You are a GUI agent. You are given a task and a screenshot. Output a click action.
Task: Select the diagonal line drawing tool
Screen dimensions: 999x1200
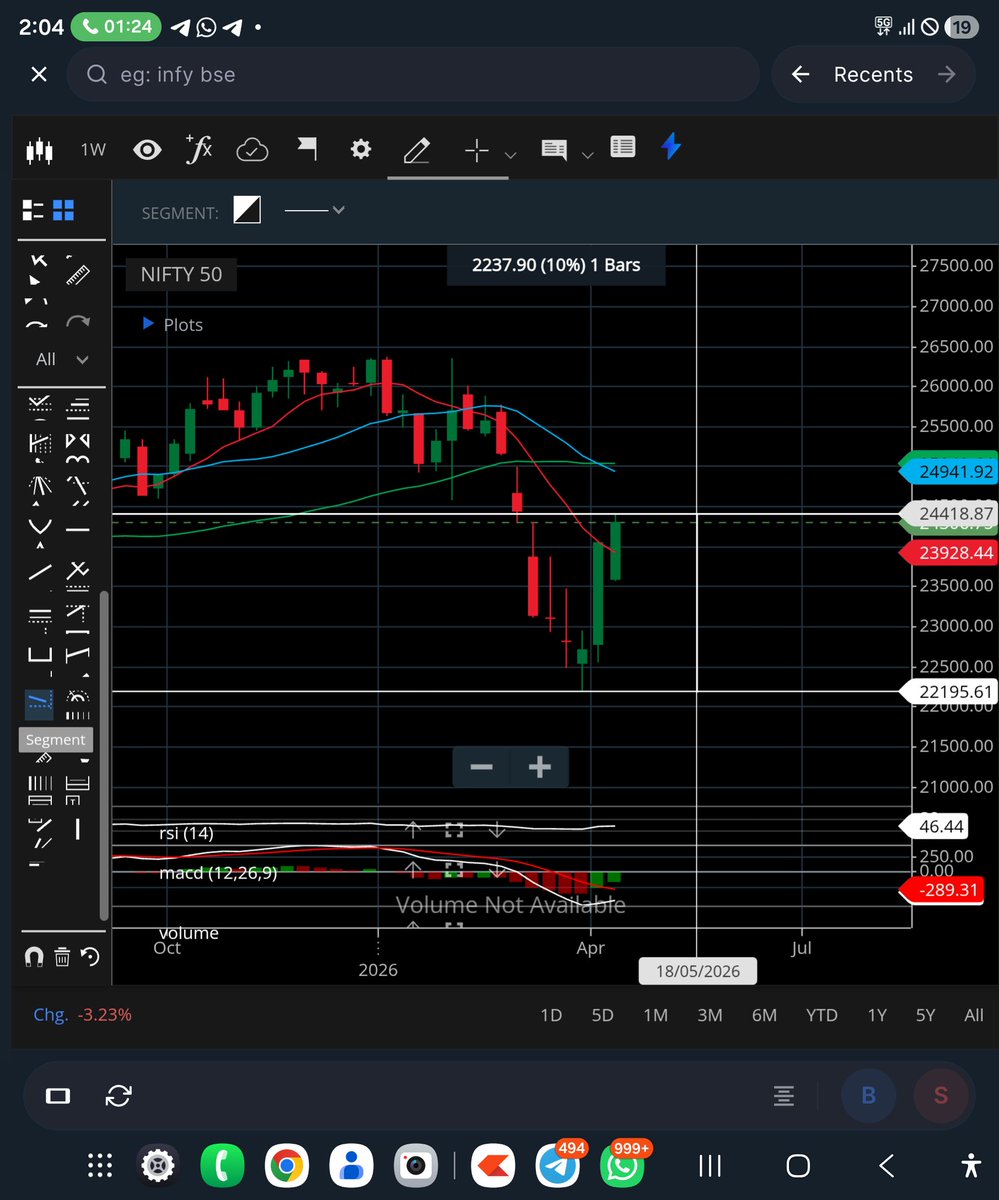click(x=40, y=572)
